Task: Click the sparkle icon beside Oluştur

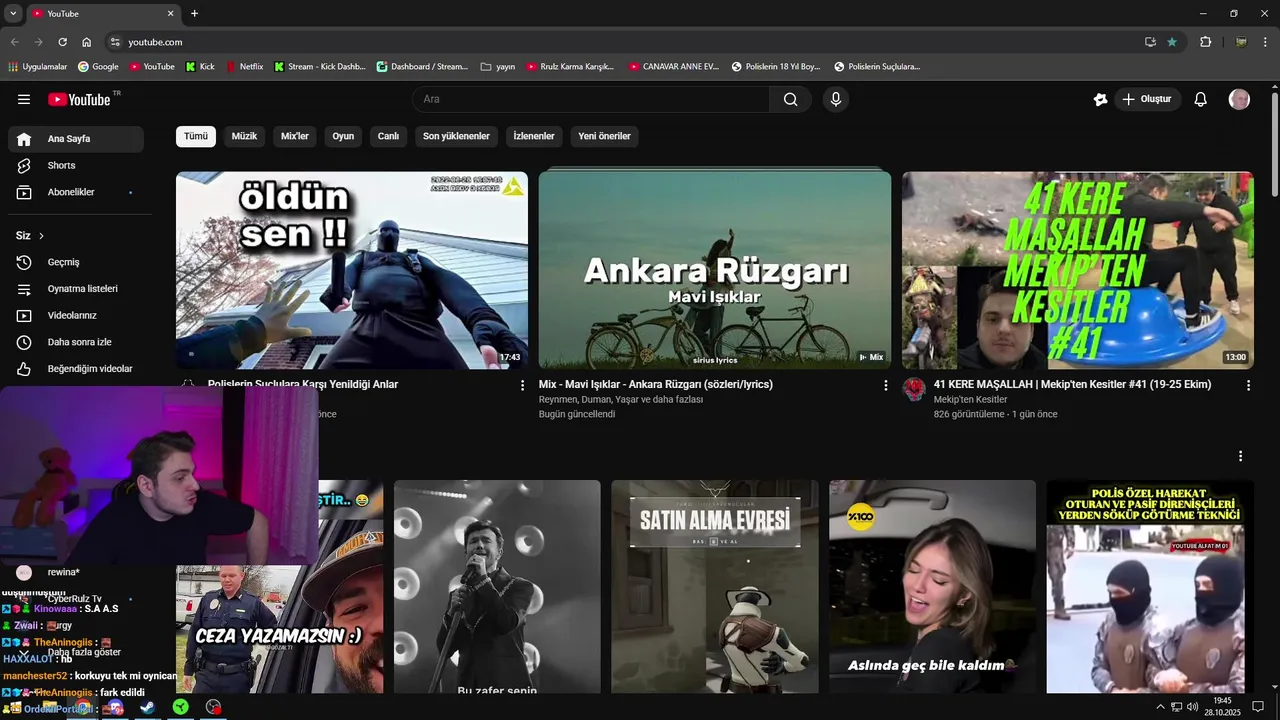Action: pos(1101,99)
